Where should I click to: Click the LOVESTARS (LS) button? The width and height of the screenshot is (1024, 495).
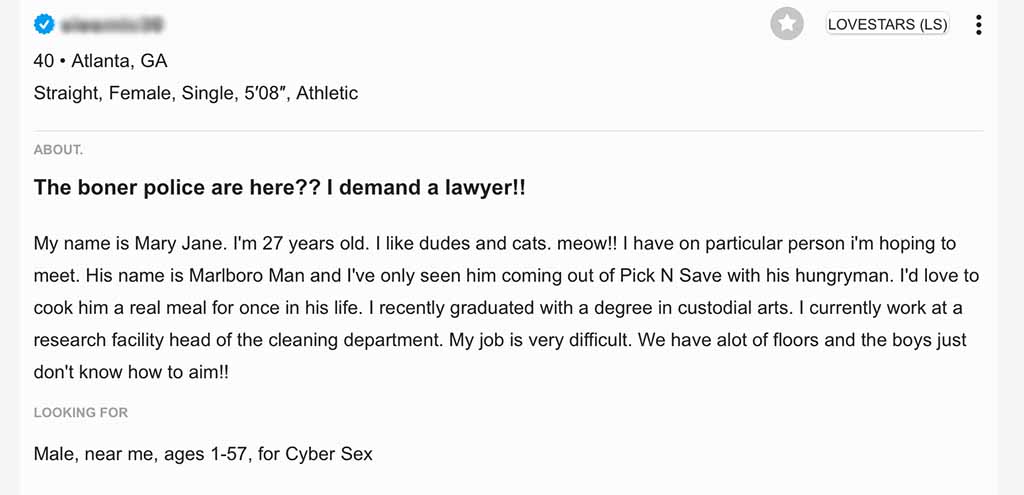point(888,24)
